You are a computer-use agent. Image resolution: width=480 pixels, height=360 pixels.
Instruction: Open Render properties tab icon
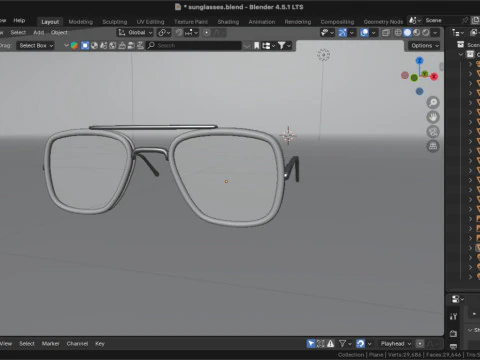pyautogui.click(x=453, y=334)
